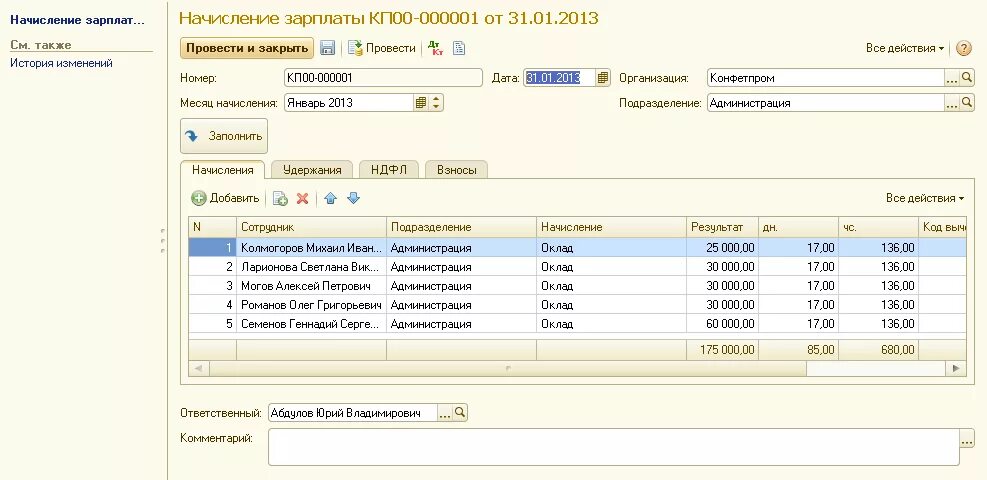This screenshot has height=480, width=987.
Task: Open ellipsis button of Комментарий field
Action: coord(967,439)
